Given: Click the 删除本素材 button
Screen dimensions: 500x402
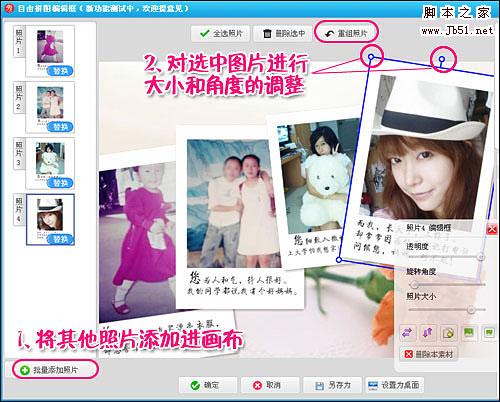Looking at the screenshot, I should [429, 354].
